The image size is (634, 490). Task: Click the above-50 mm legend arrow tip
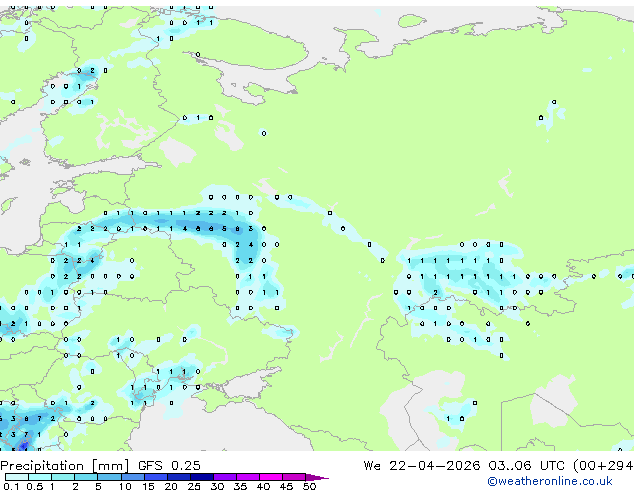pyautogui.click(x=317, y=477)
